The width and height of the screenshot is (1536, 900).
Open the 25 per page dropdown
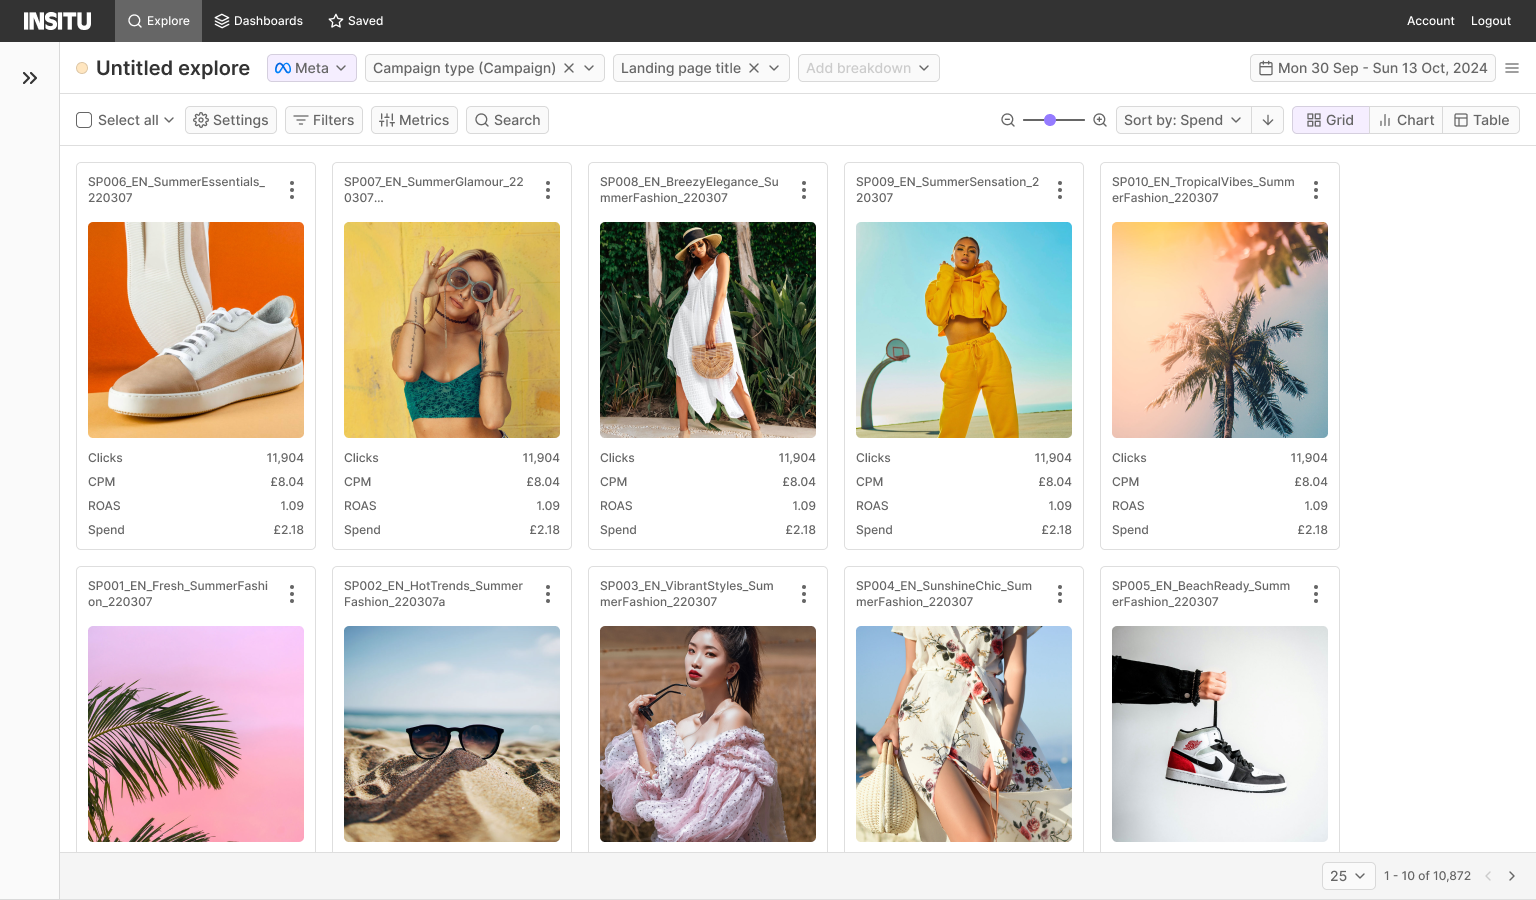point(1348,876)
